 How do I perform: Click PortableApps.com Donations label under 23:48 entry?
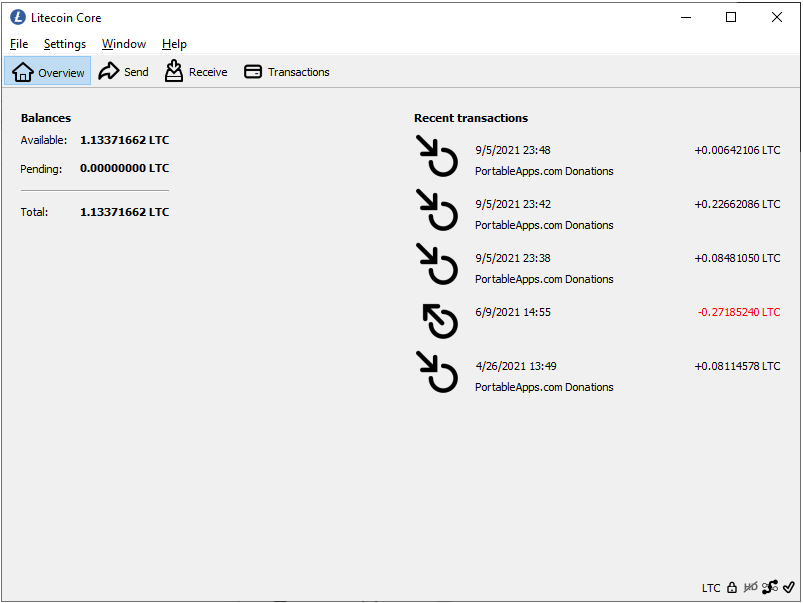click(x=544, y=171)
